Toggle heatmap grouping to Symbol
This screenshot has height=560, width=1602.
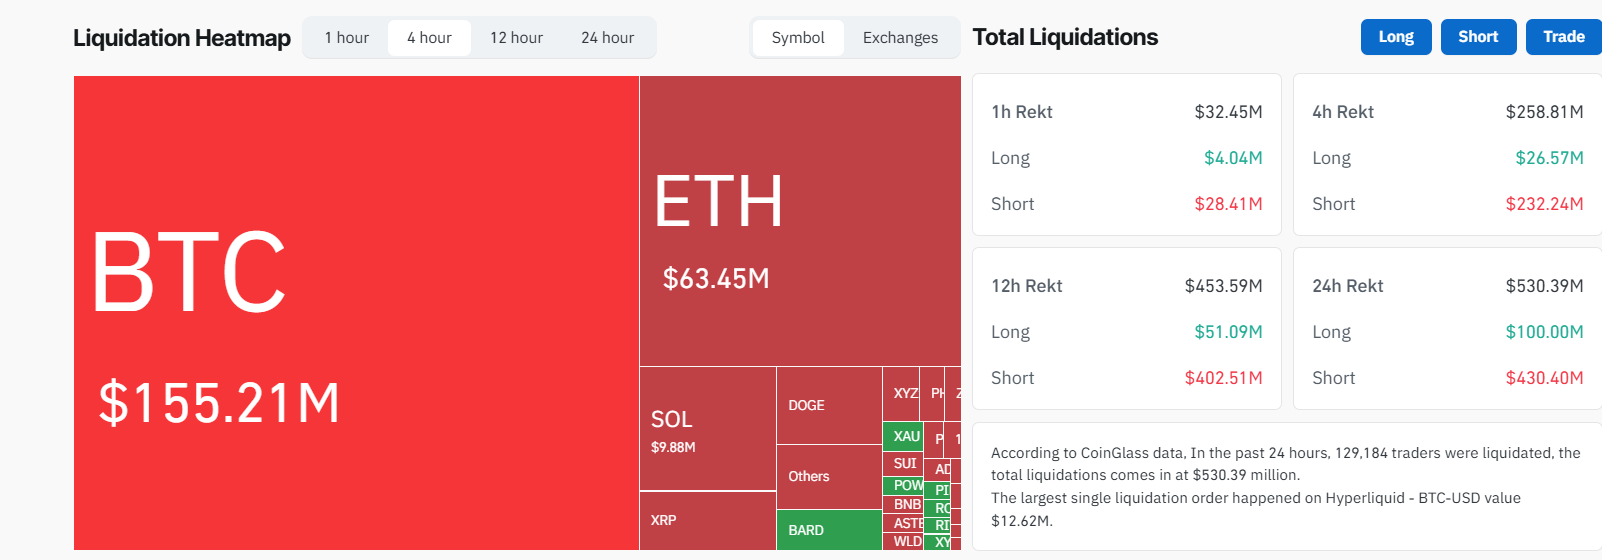pyautogui.click(x=798, y=38)
